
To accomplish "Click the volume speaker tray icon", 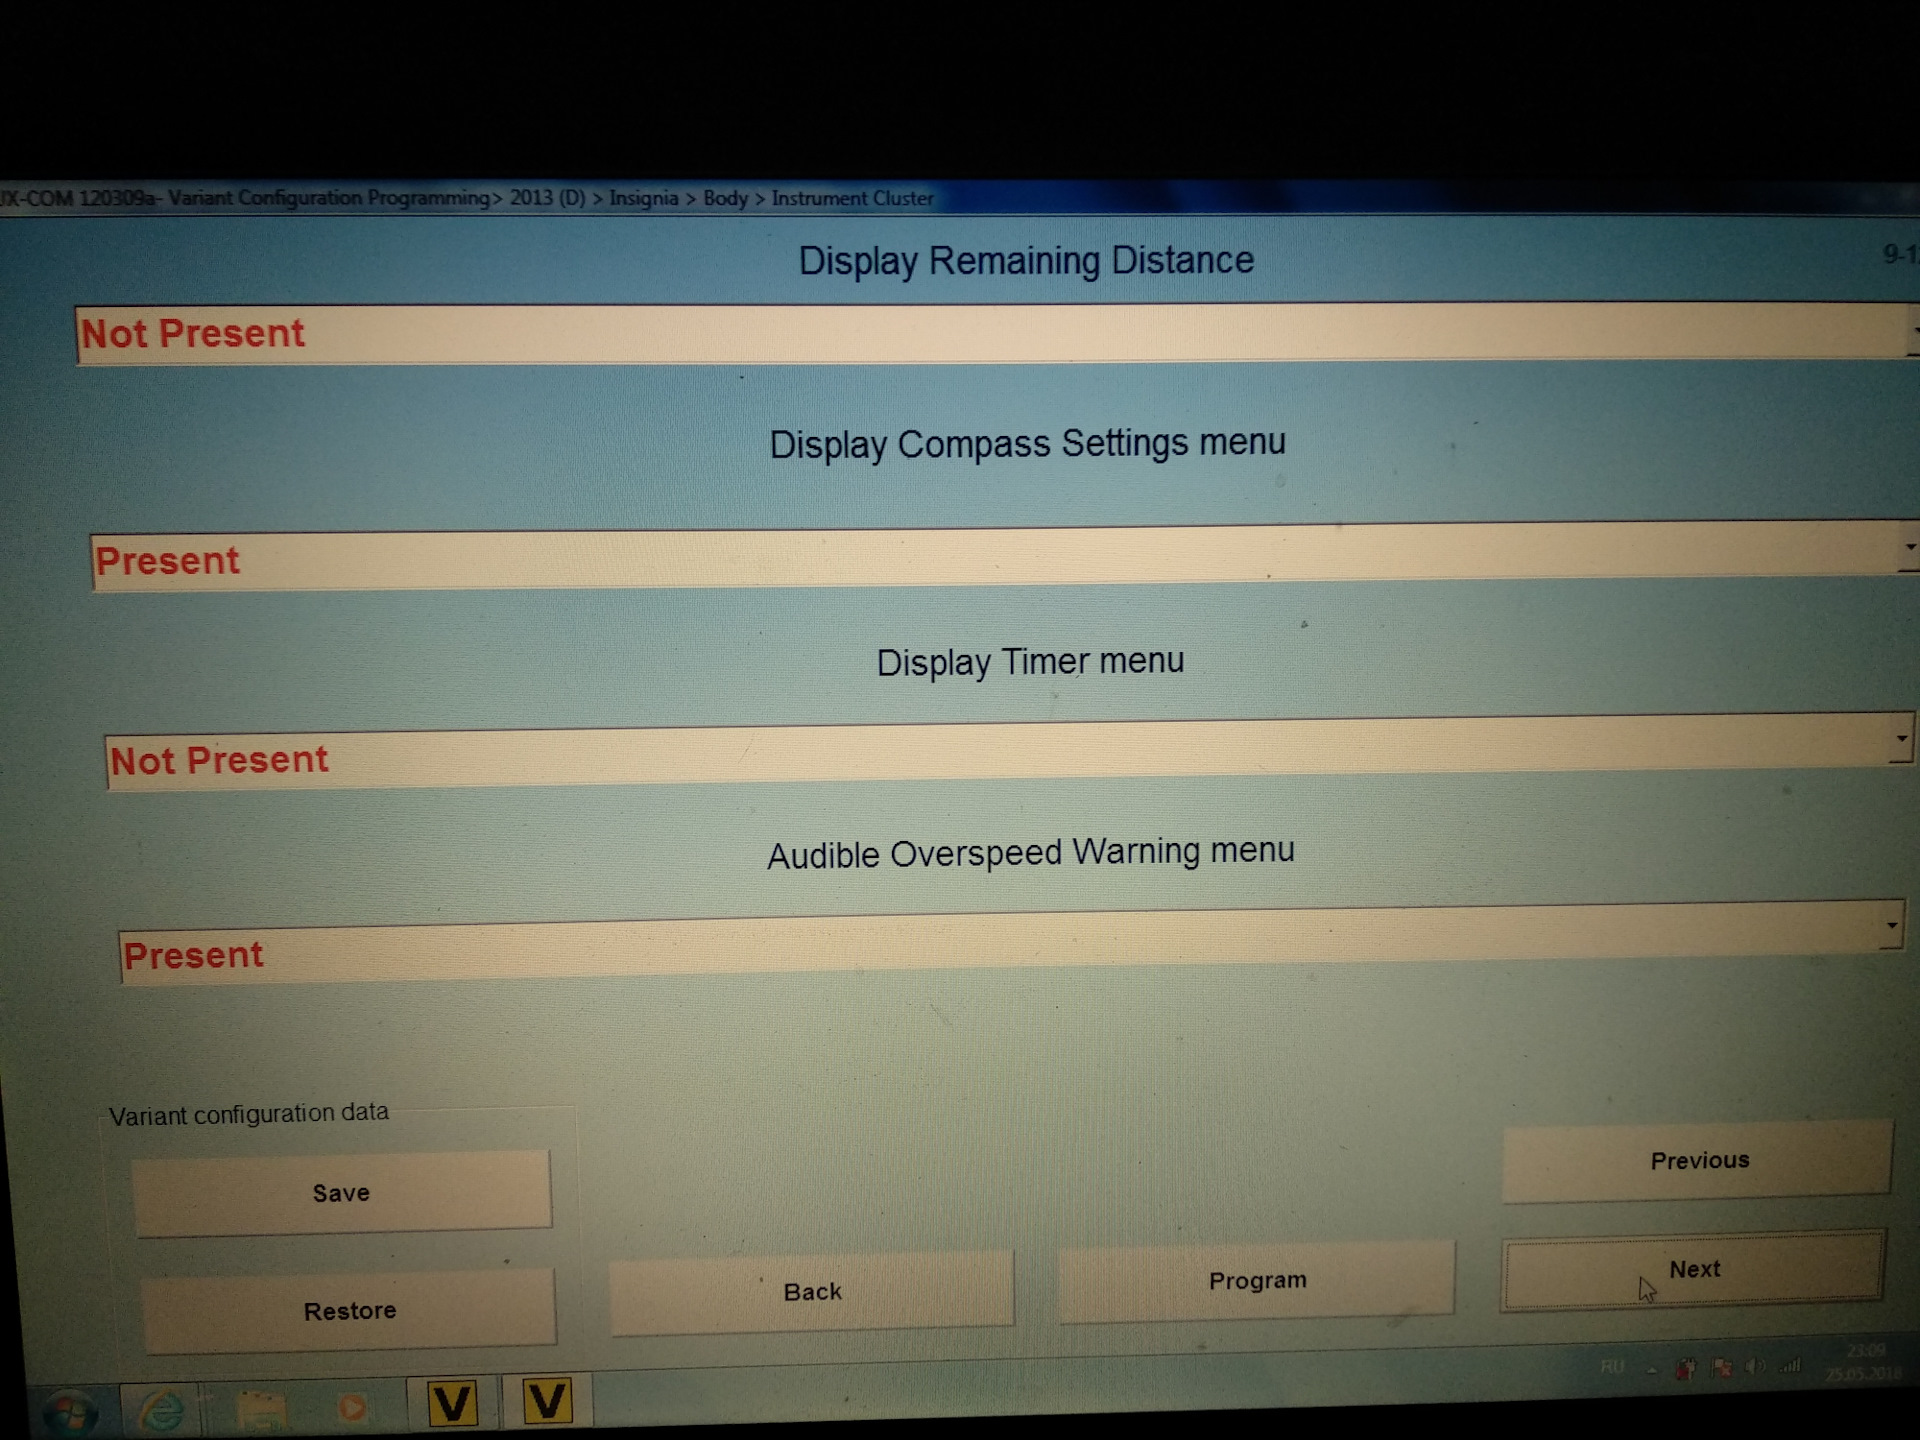I will (x=1754, y=1366).
